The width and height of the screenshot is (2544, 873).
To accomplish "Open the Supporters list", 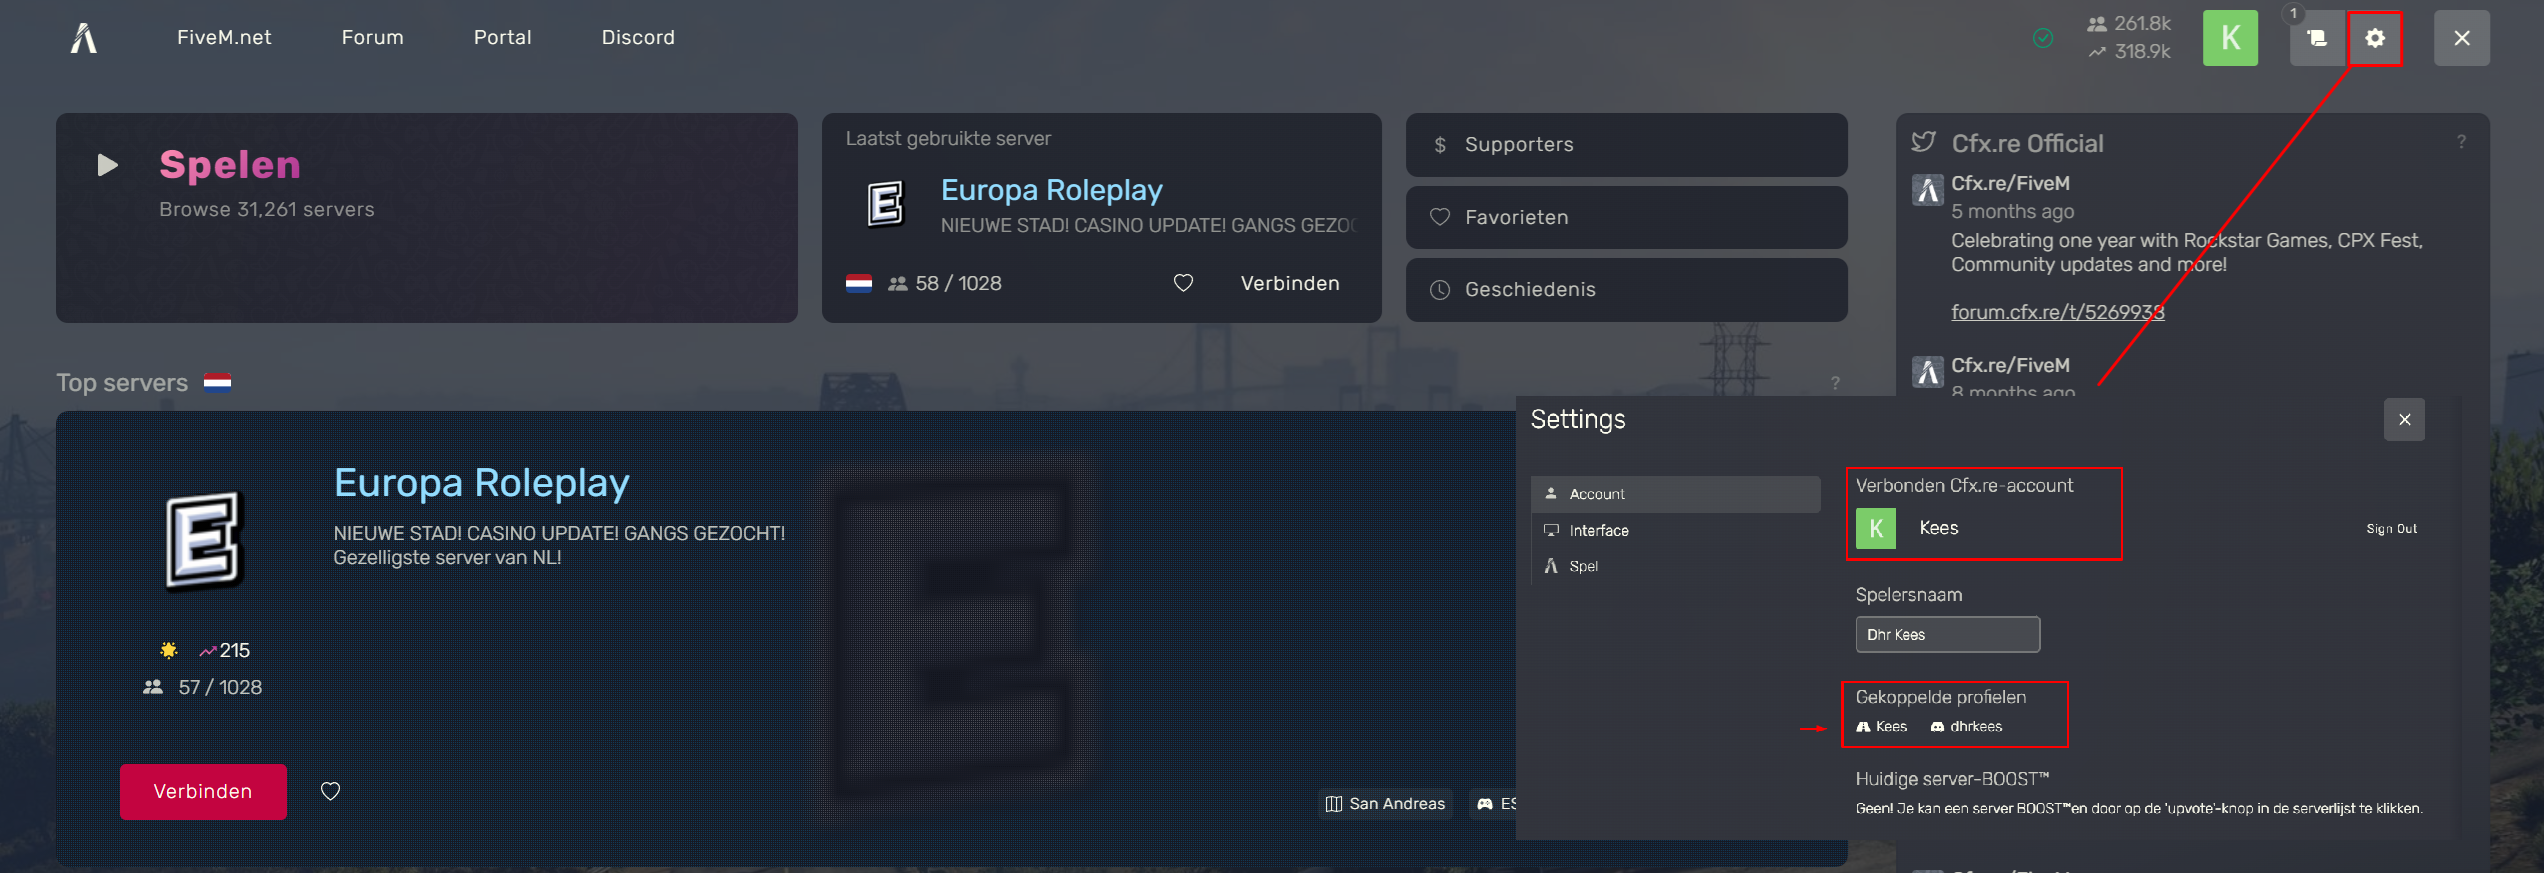I will 1626,145.
